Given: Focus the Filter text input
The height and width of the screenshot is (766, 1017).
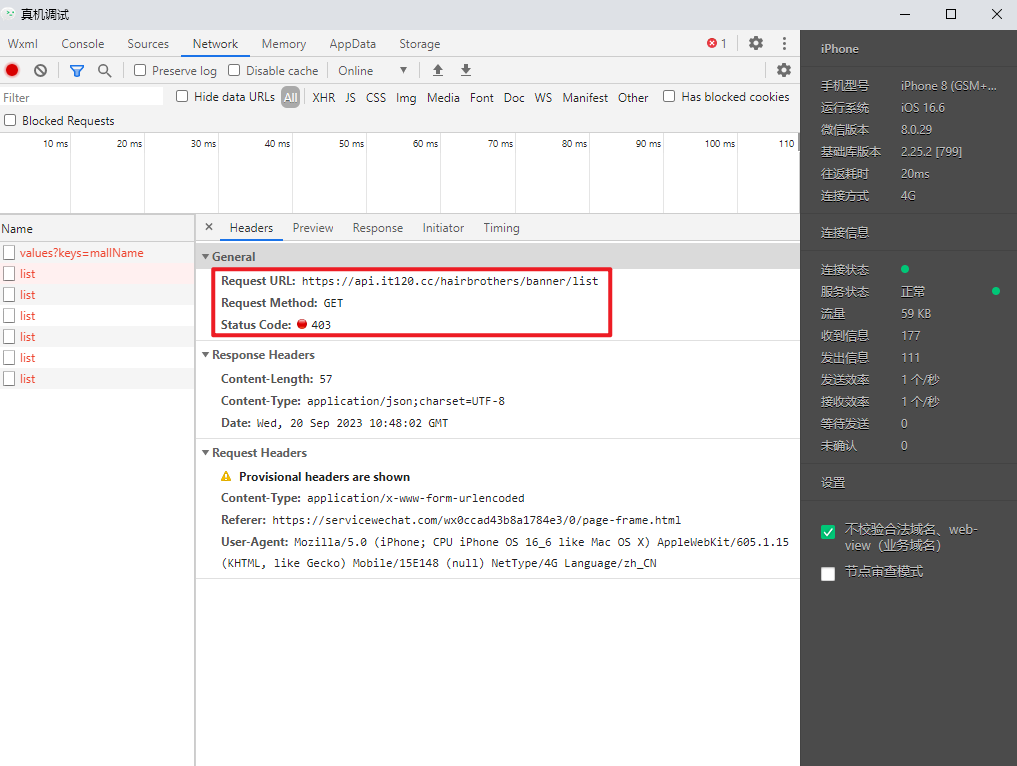Looking at the screenshot, I should click(x=82, y=97).
